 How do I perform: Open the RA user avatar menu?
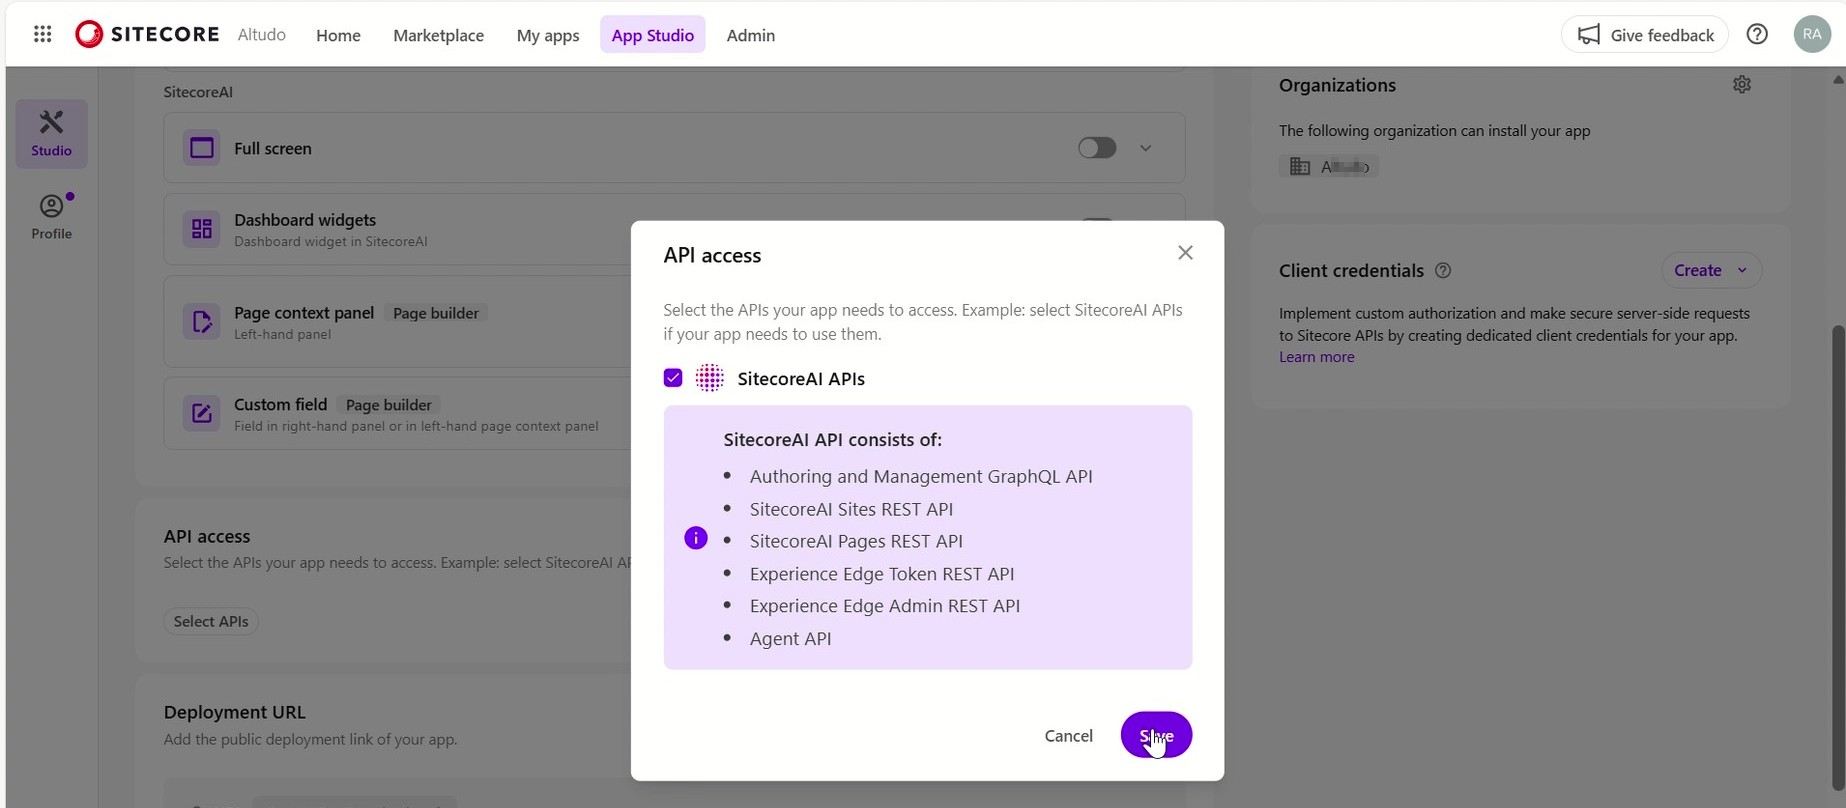click(x=1812, y=34)
